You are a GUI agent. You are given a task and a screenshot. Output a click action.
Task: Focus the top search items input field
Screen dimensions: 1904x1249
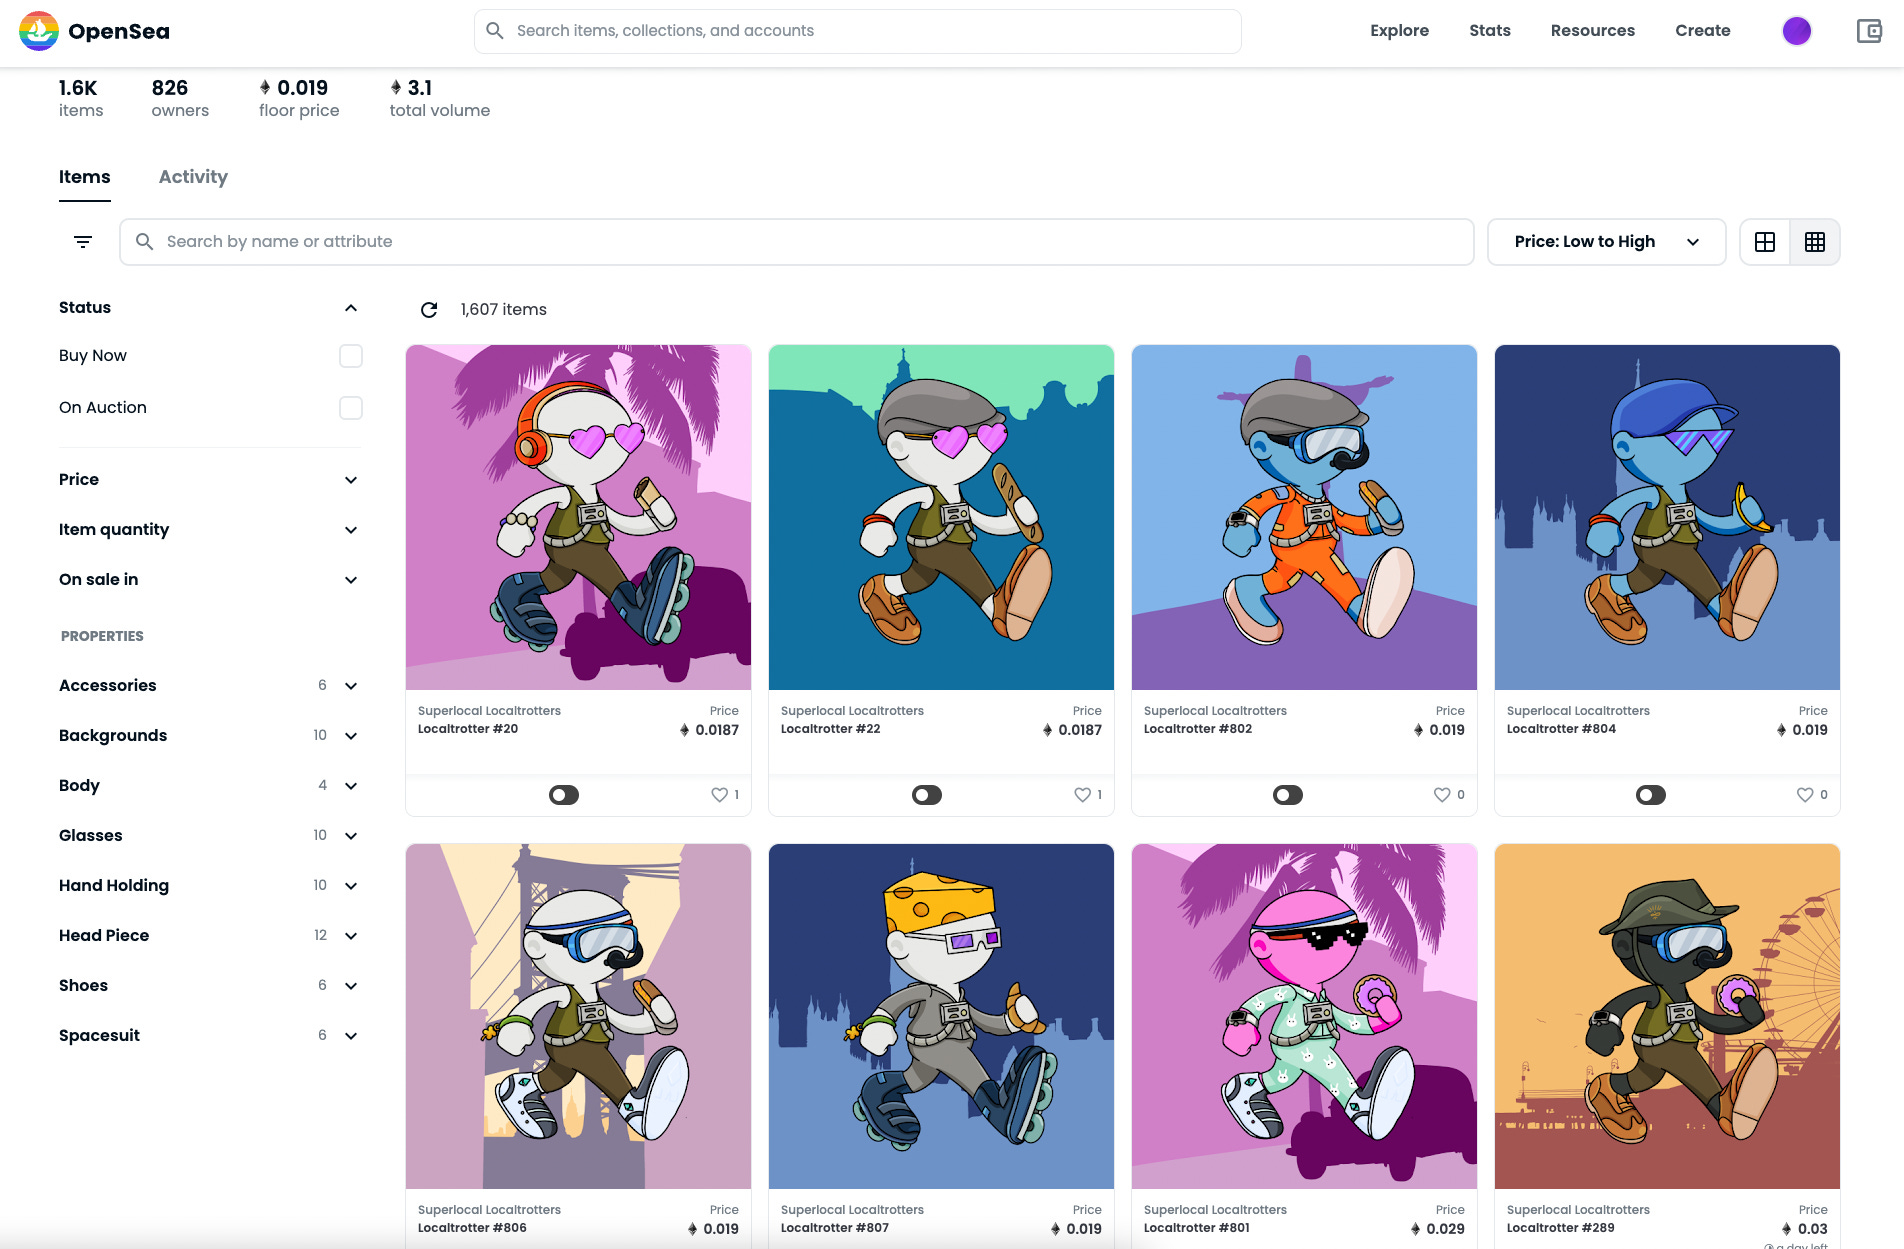coord(858,31)
